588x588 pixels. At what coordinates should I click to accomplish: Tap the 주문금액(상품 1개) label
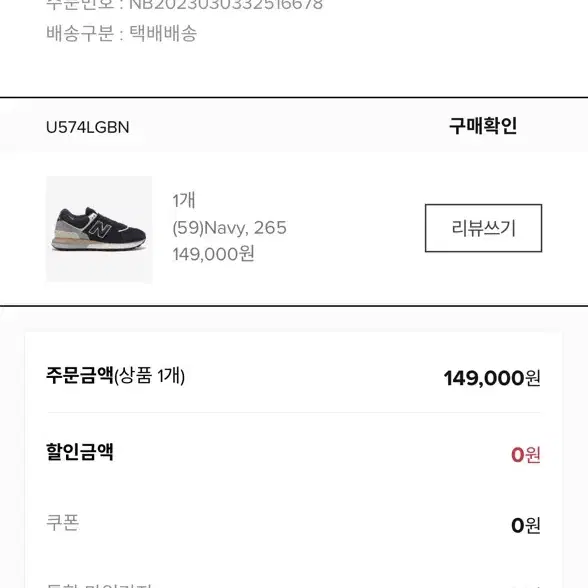116,375
